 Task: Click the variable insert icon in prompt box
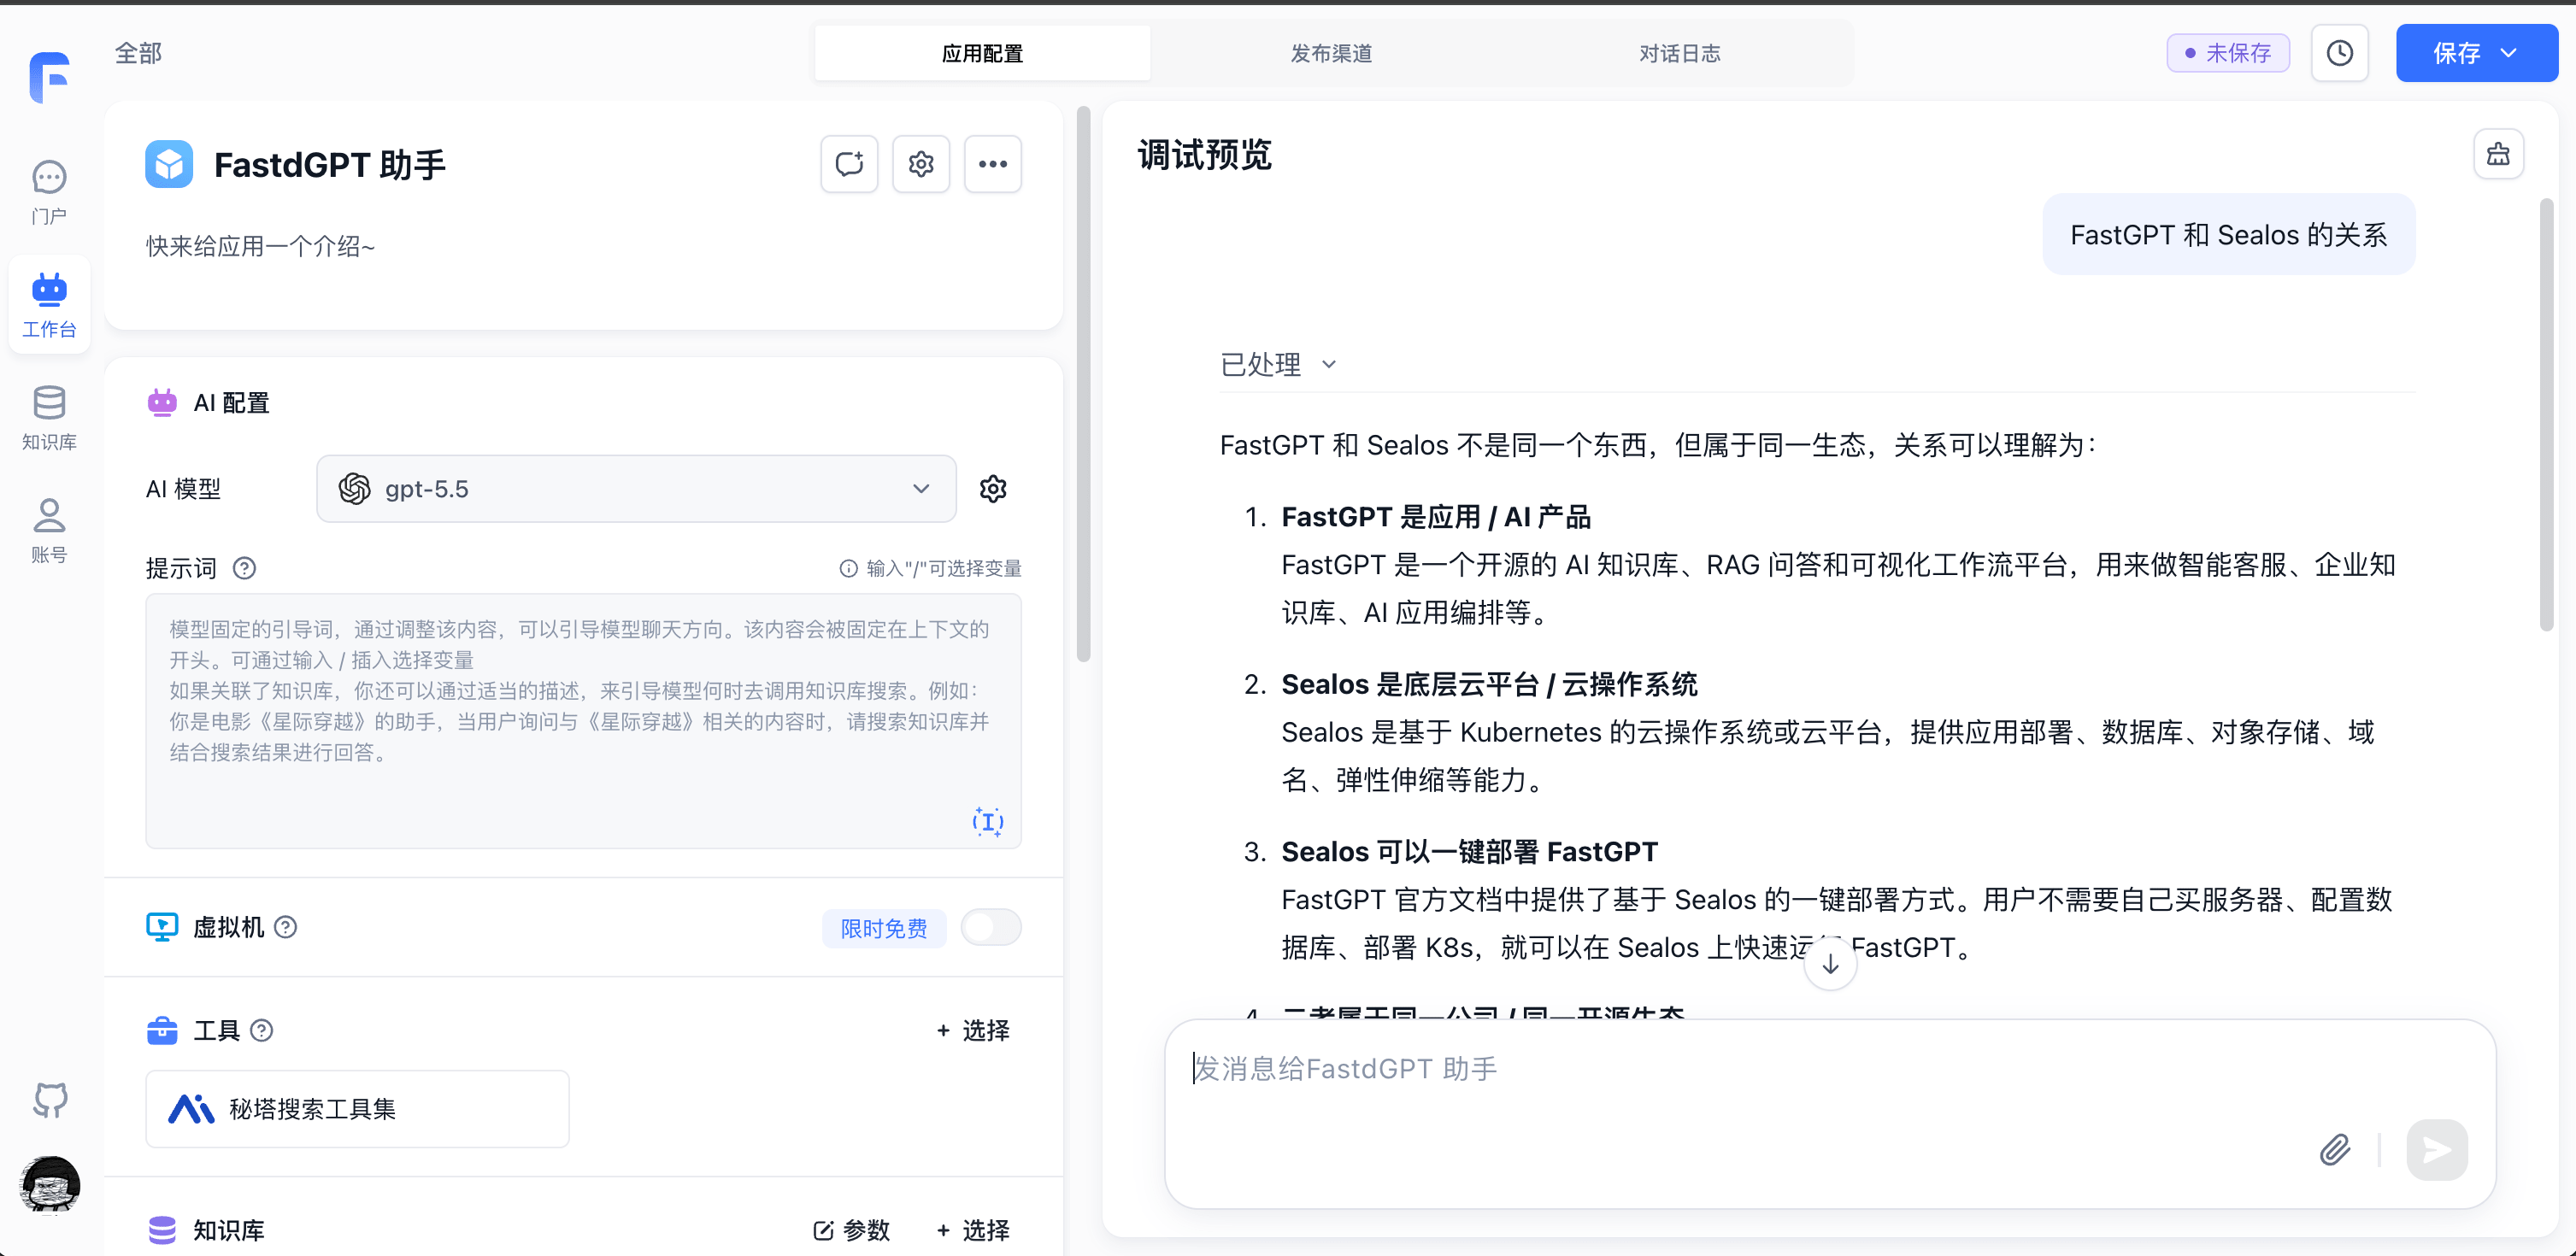click(x=988, y=822)
